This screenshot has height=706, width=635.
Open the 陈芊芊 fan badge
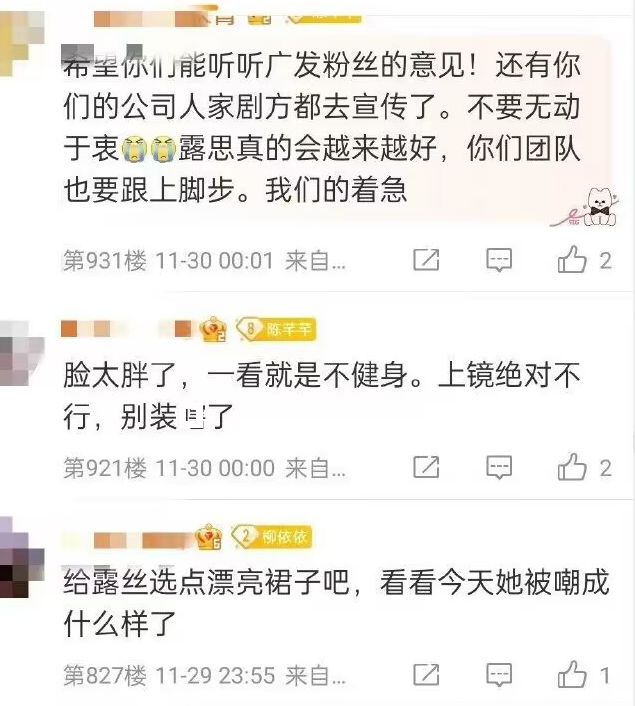277,329
